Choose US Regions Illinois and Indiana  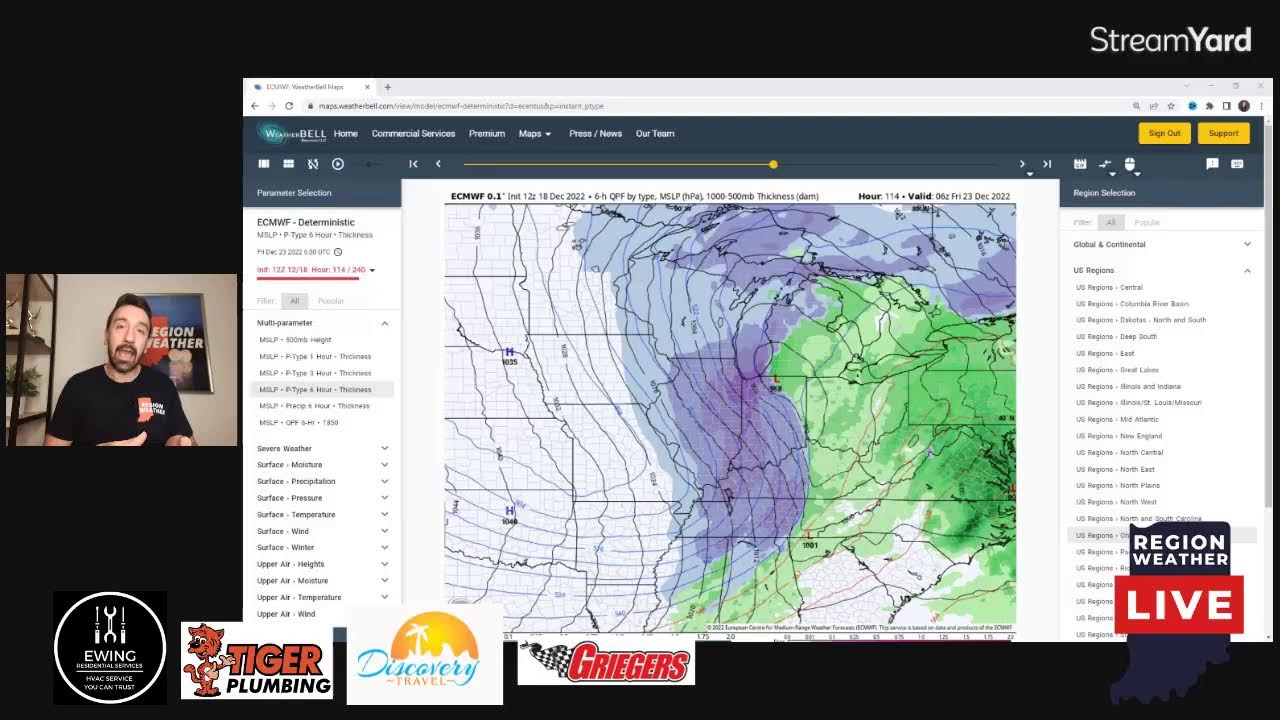pos(1128,386)
